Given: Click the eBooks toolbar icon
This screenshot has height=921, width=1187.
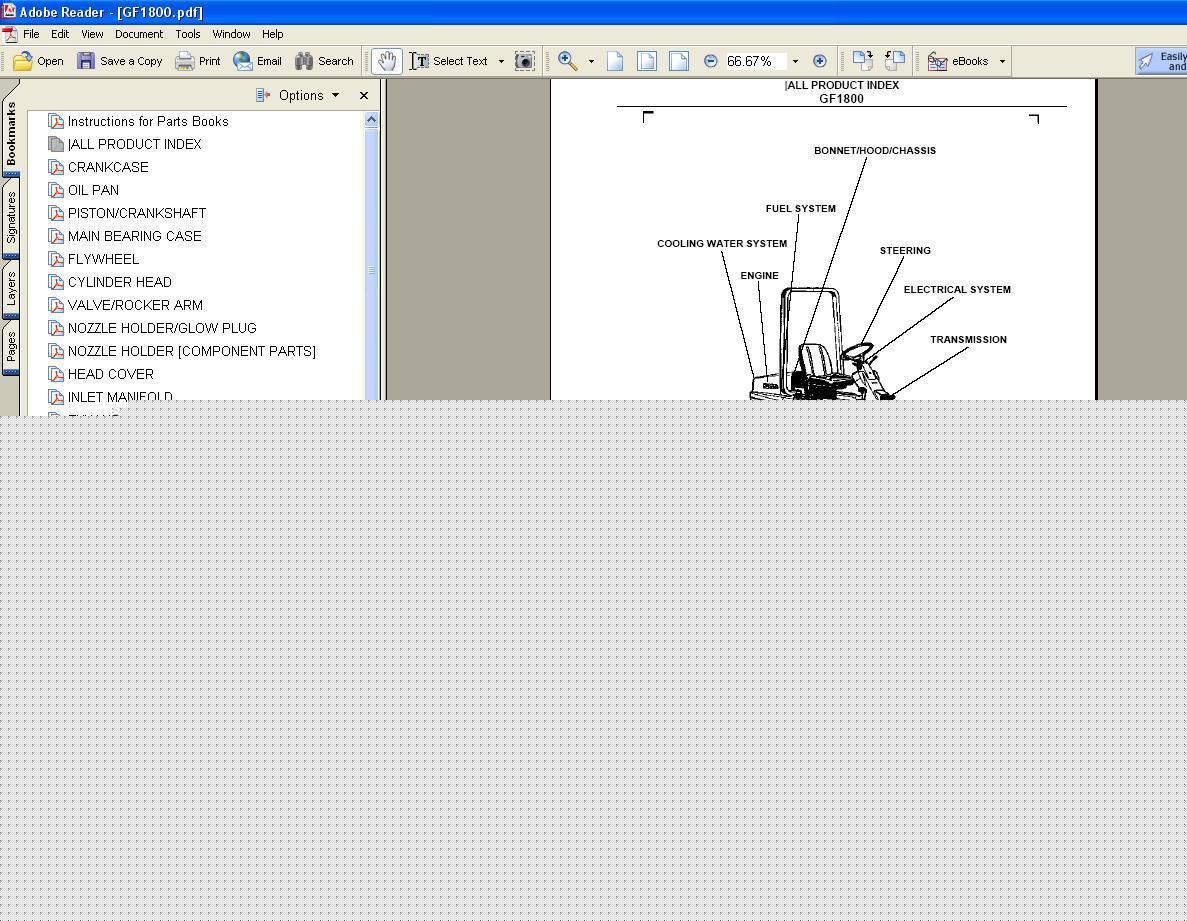Looking at the screenshot, I should [x=938, y=61].
